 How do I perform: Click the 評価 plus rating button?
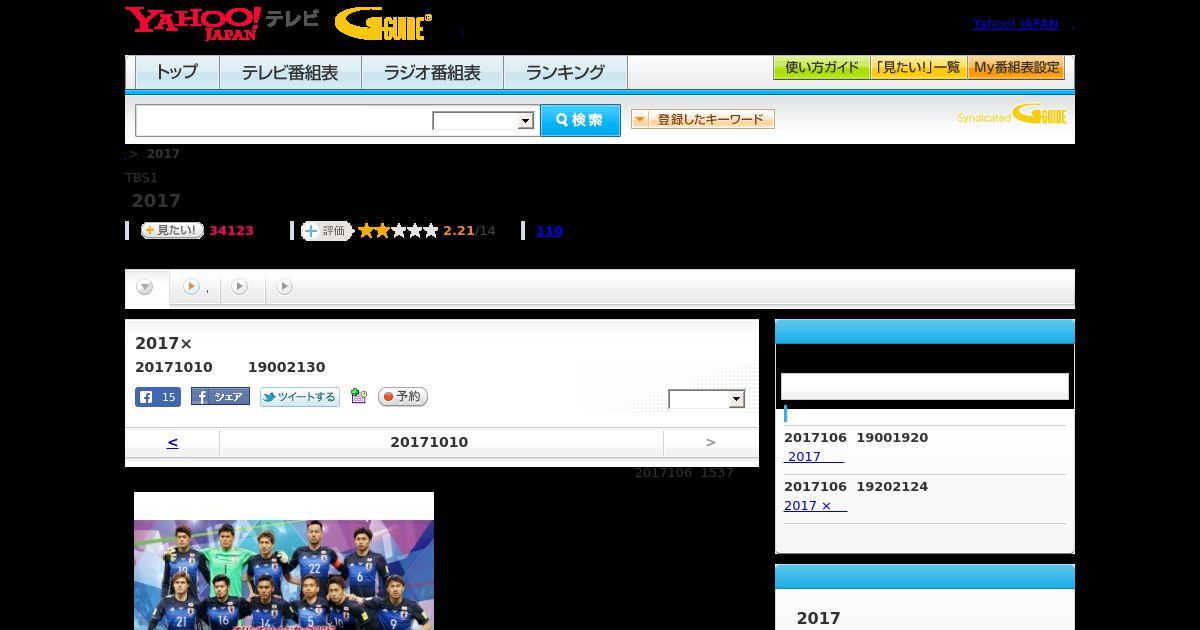pos(327,231)
